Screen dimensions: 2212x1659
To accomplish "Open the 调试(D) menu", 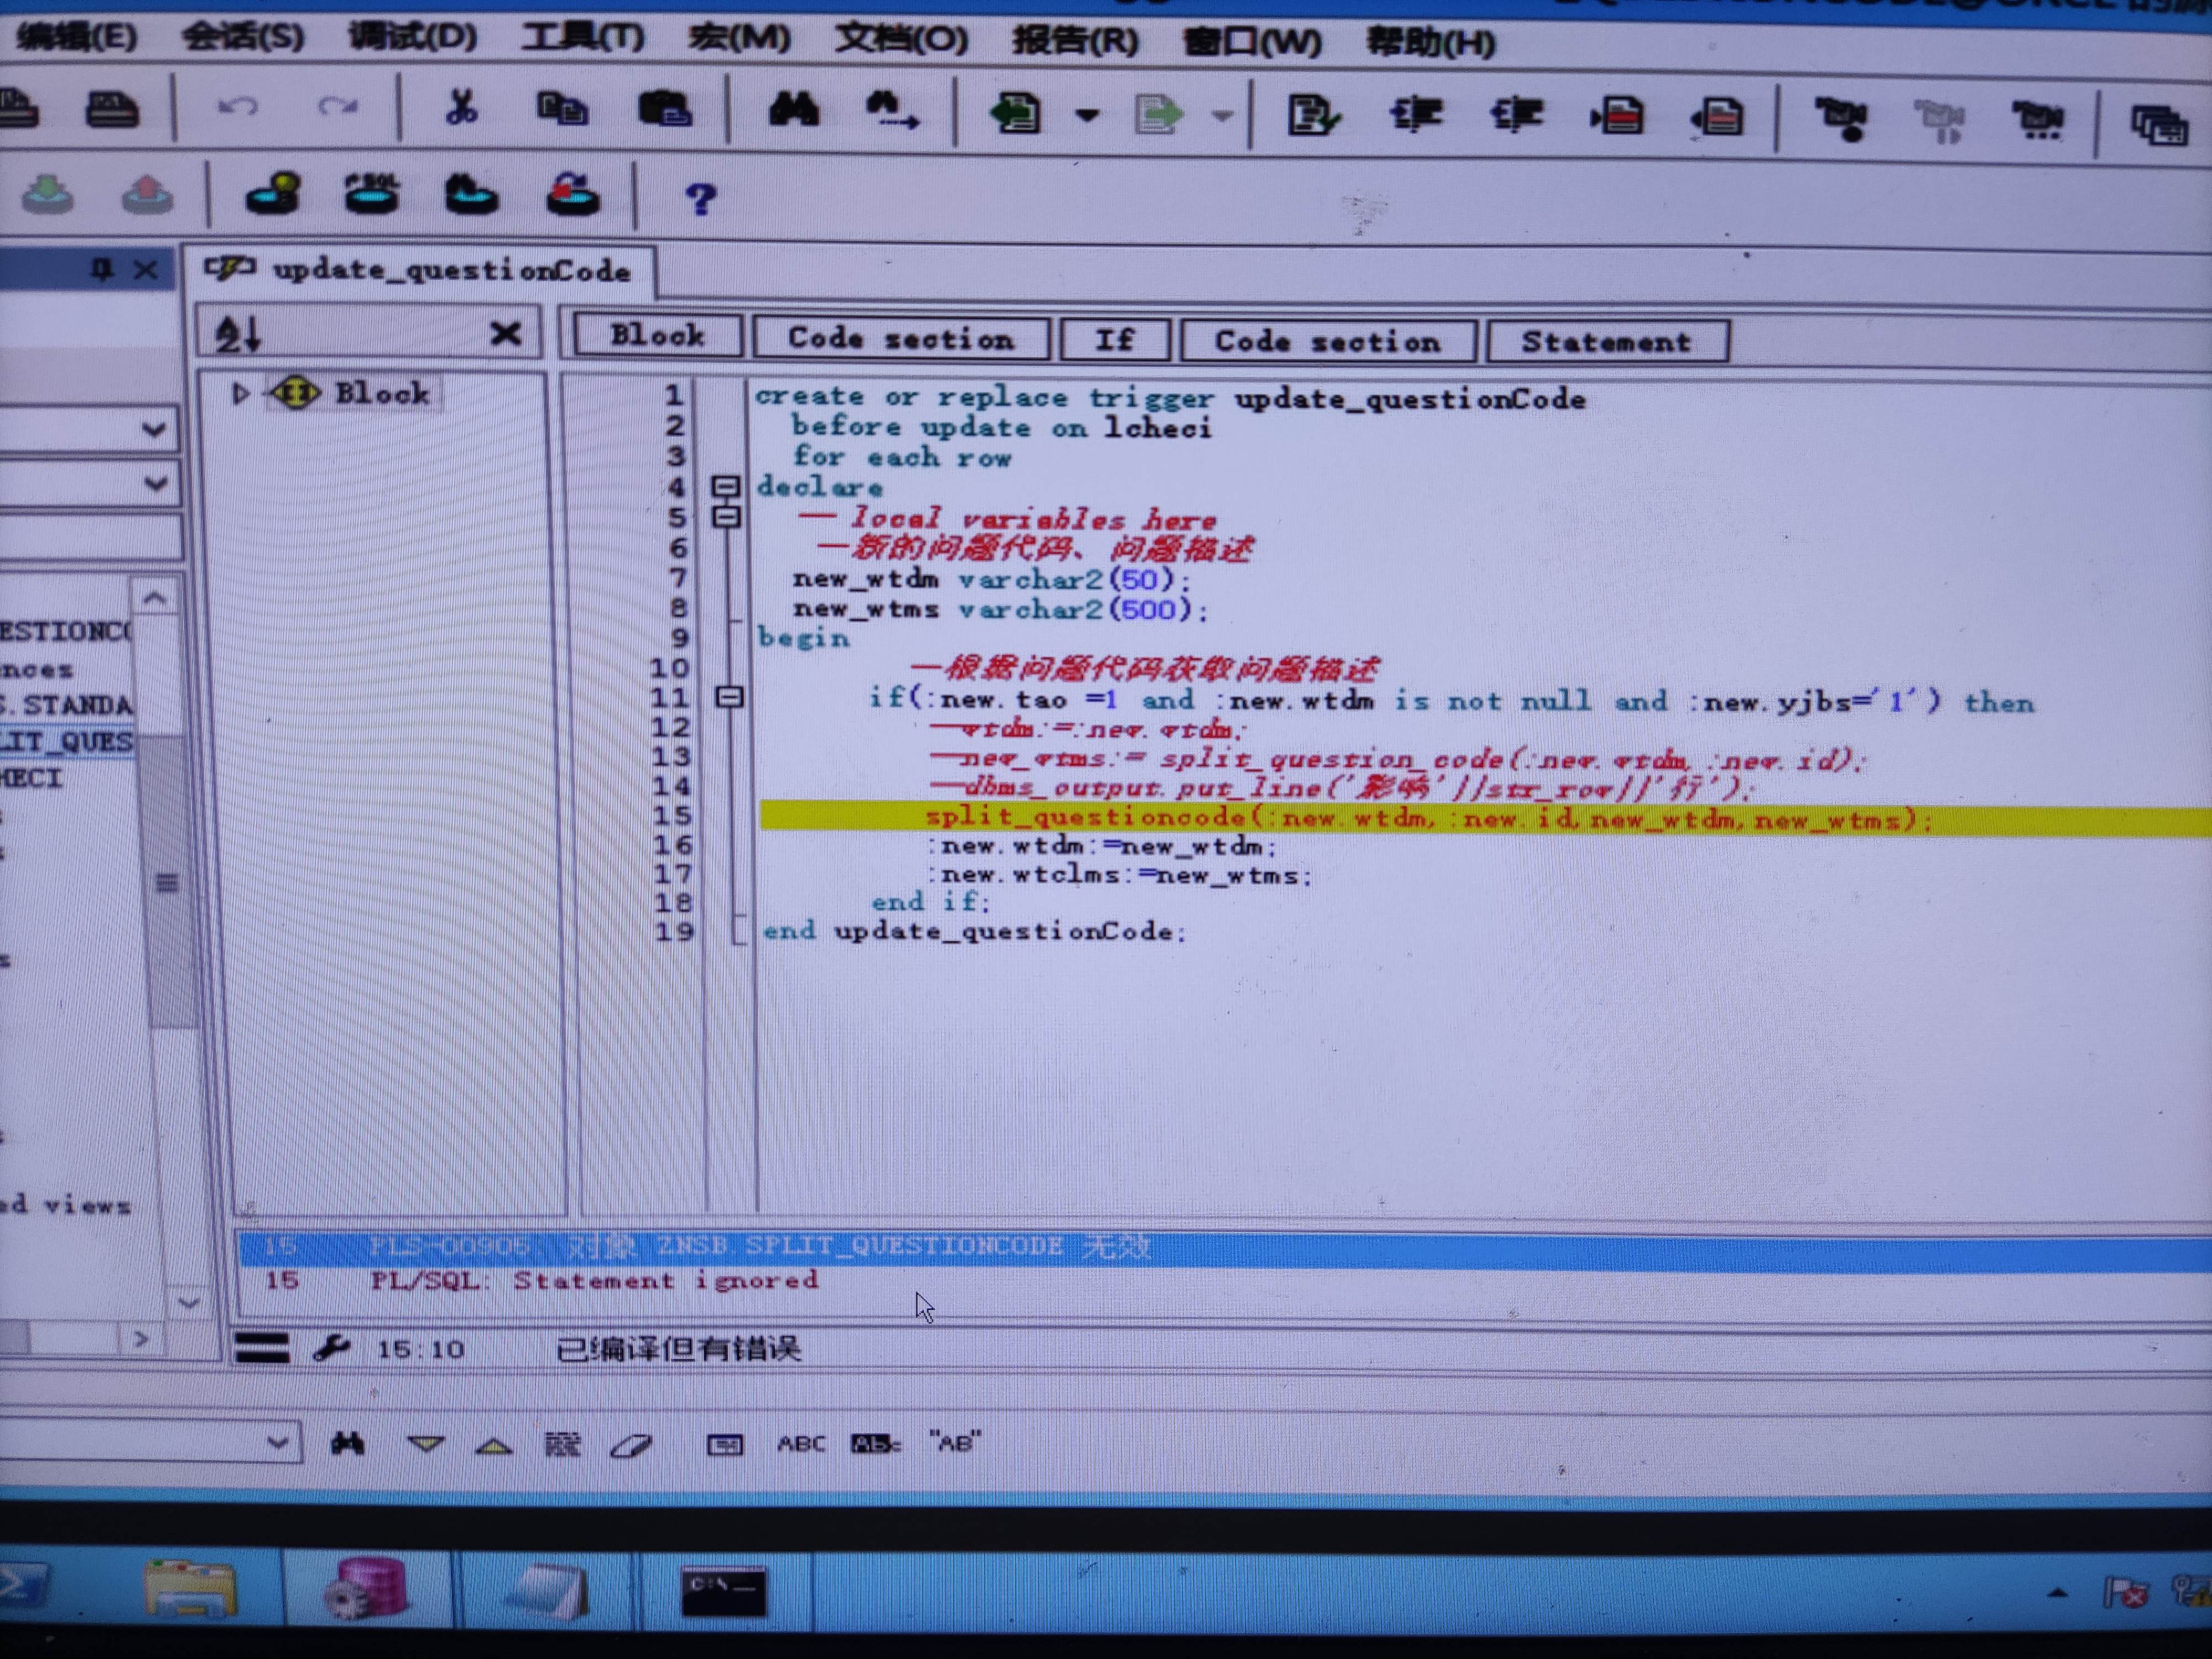I will click(413, 38).
